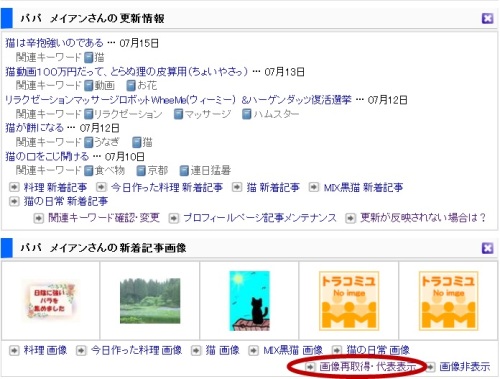
Task: Open MIX黒猫 新着記事 link
Action: [363, 187]
